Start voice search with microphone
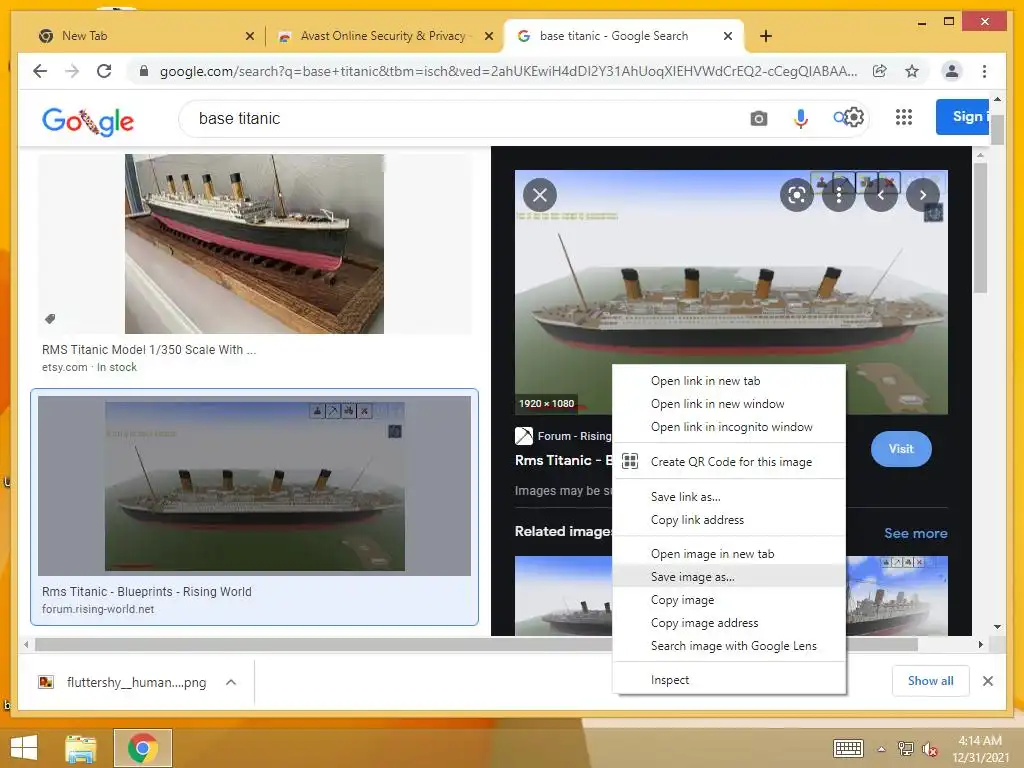Image resolution: width=1024 pixels, height=768 pixels. point(801,118)
